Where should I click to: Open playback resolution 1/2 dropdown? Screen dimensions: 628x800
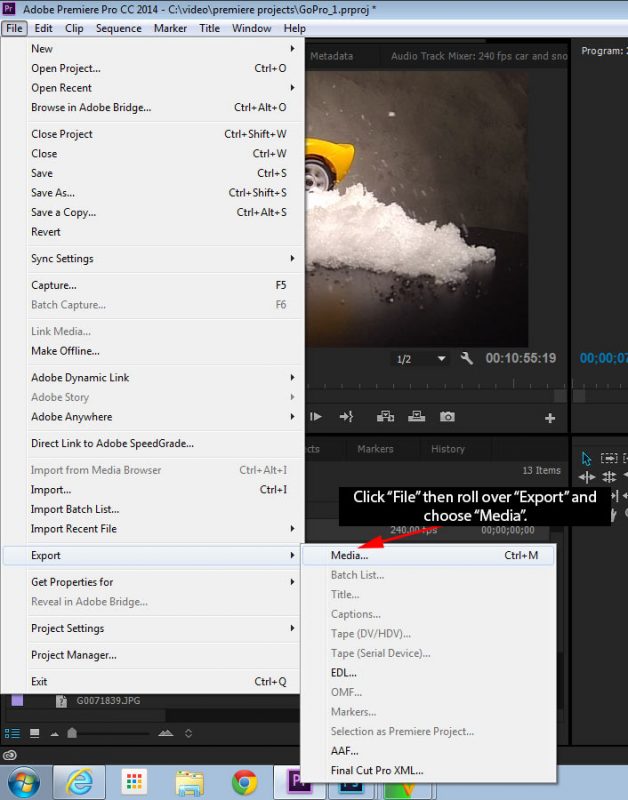click(421, 359)
